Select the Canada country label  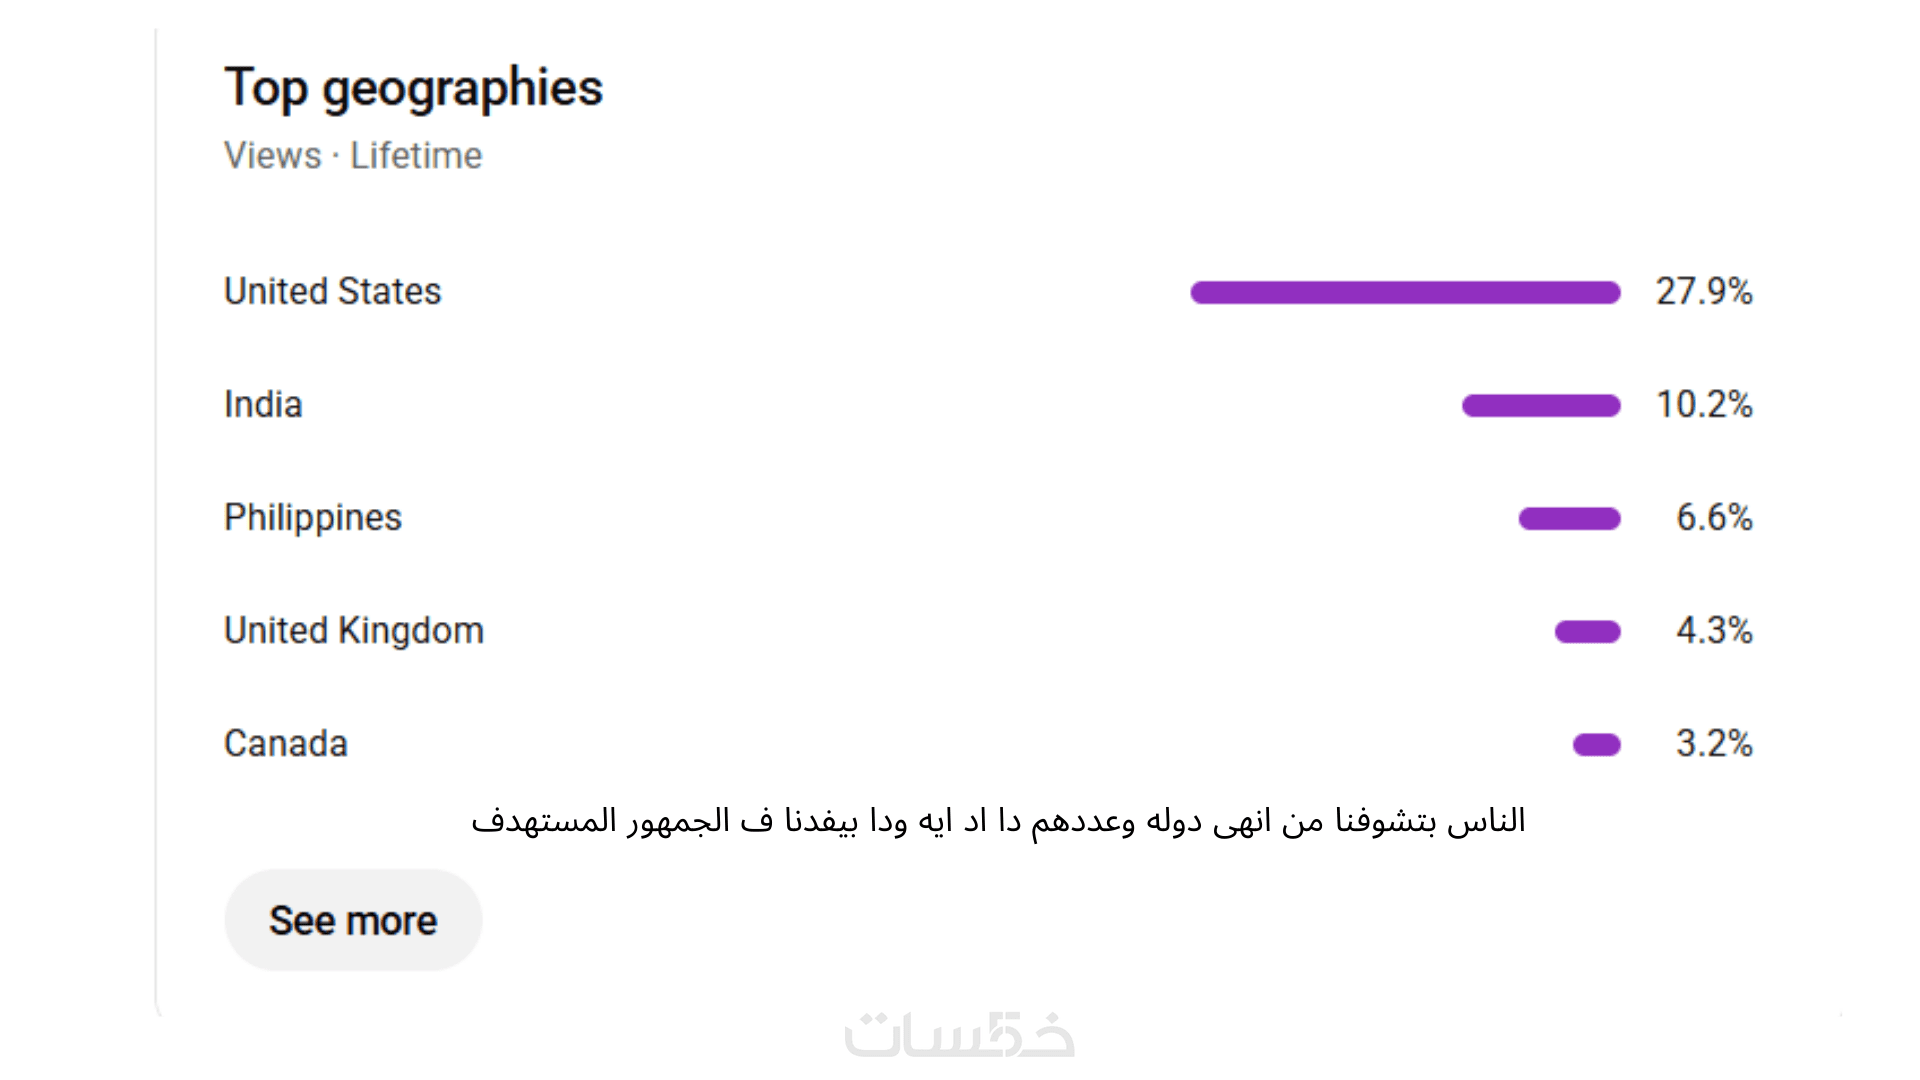[x=285, y=744]
